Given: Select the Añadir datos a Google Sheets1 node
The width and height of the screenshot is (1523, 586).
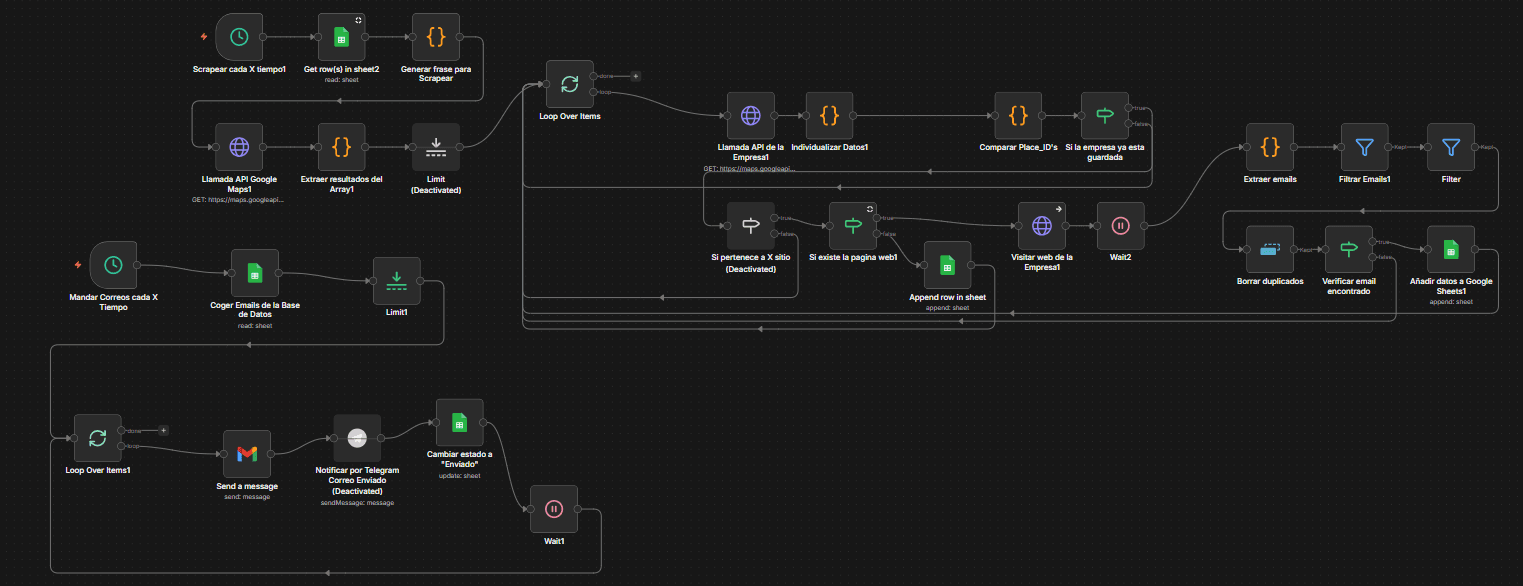Looking at the screenshot, I should [1450, 250].
